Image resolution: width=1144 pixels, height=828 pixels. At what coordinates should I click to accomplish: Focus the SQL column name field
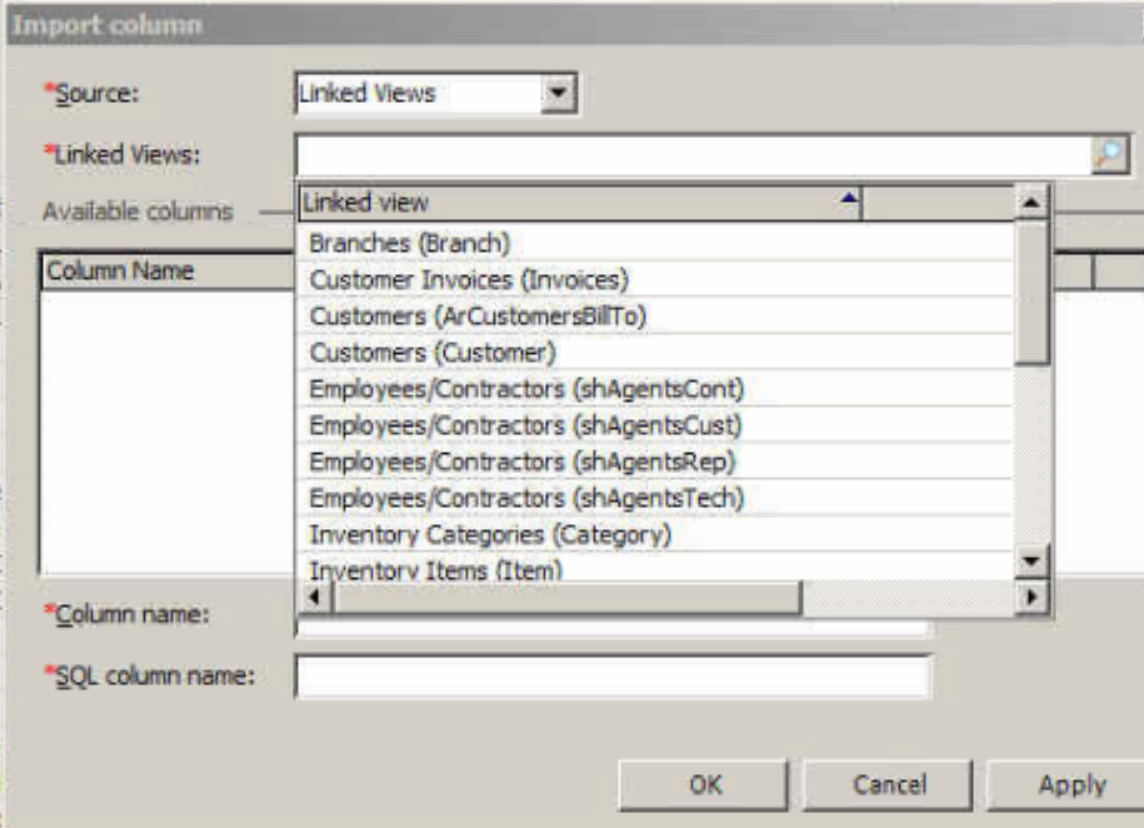click(x=613, y=676)
